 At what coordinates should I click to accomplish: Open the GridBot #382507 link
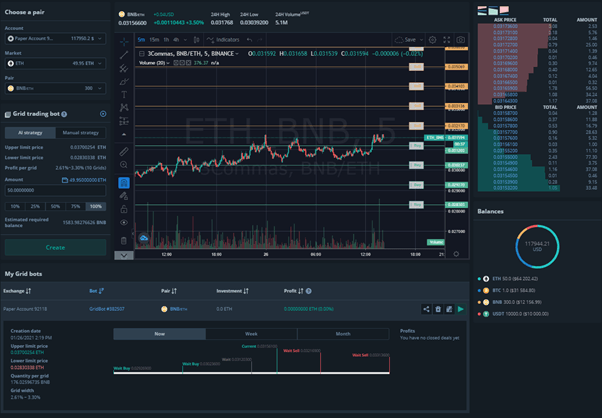pyautogui.click(x=107, y=309)
